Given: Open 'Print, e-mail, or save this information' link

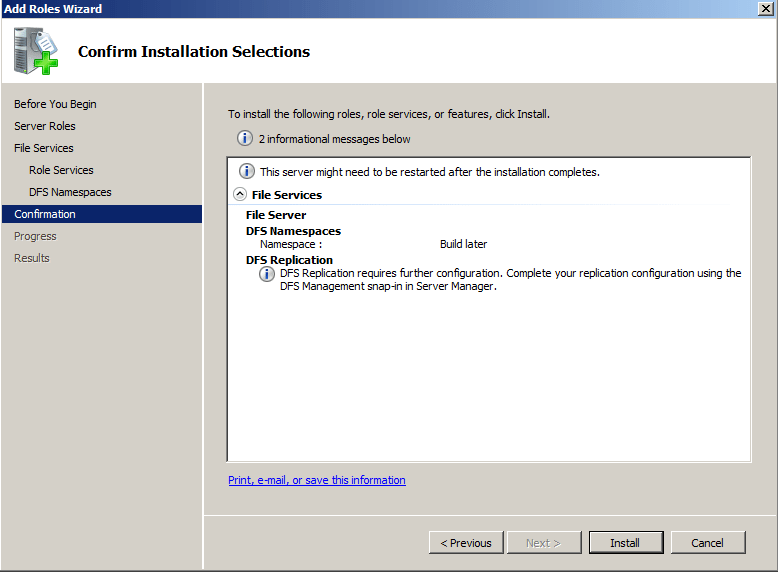Looking at the screenshot, I should [317, 480].
